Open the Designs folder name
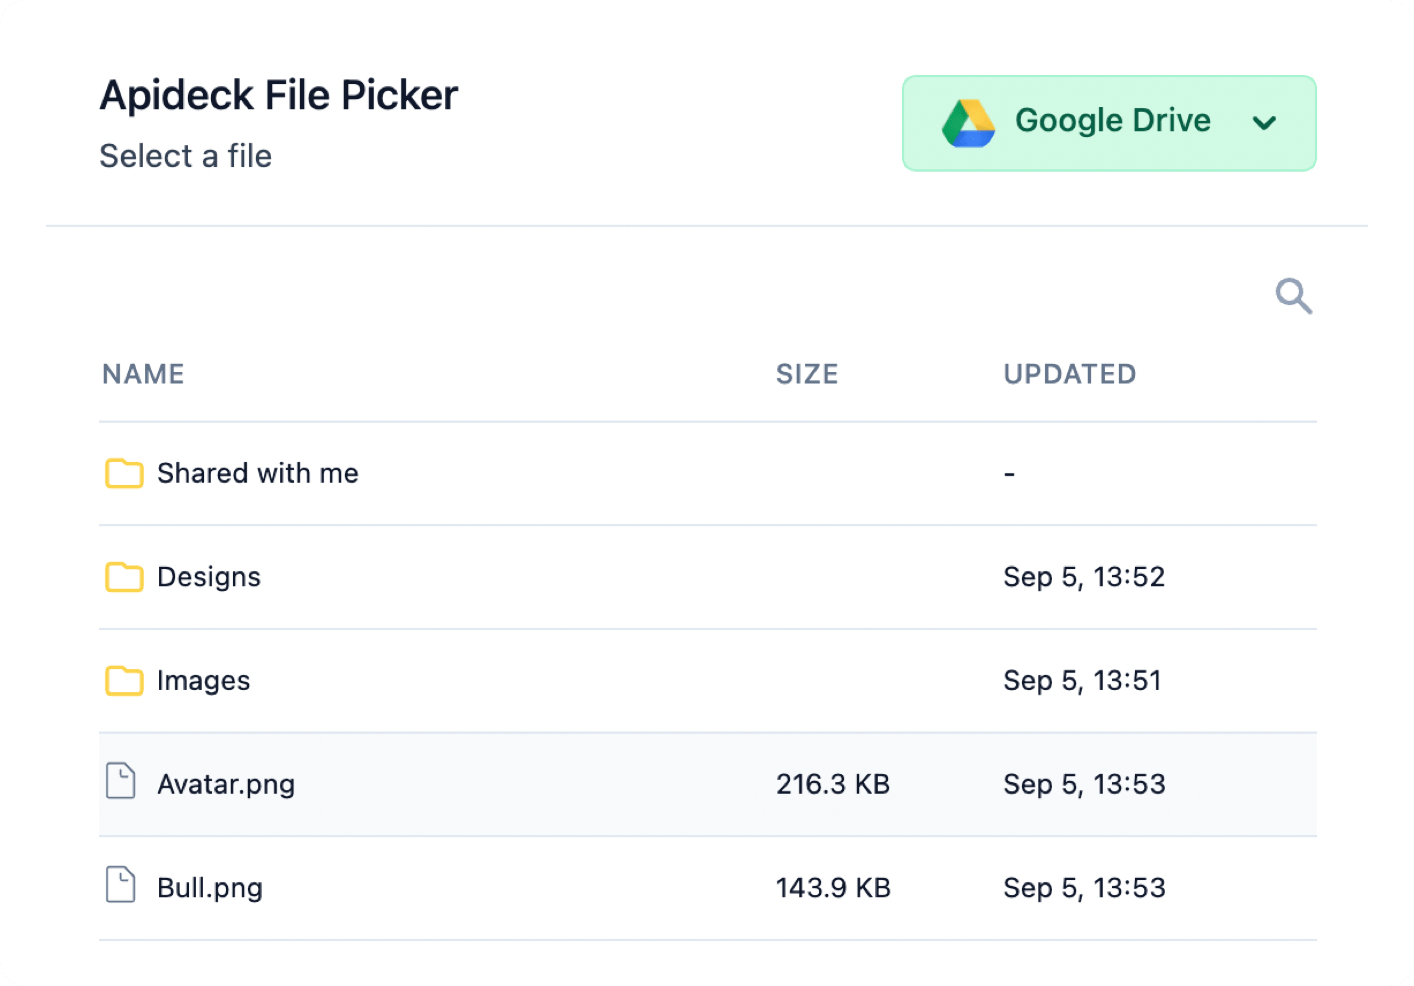Image resolution: width=1414 pixels, height=986 pixels. [209, 577]
